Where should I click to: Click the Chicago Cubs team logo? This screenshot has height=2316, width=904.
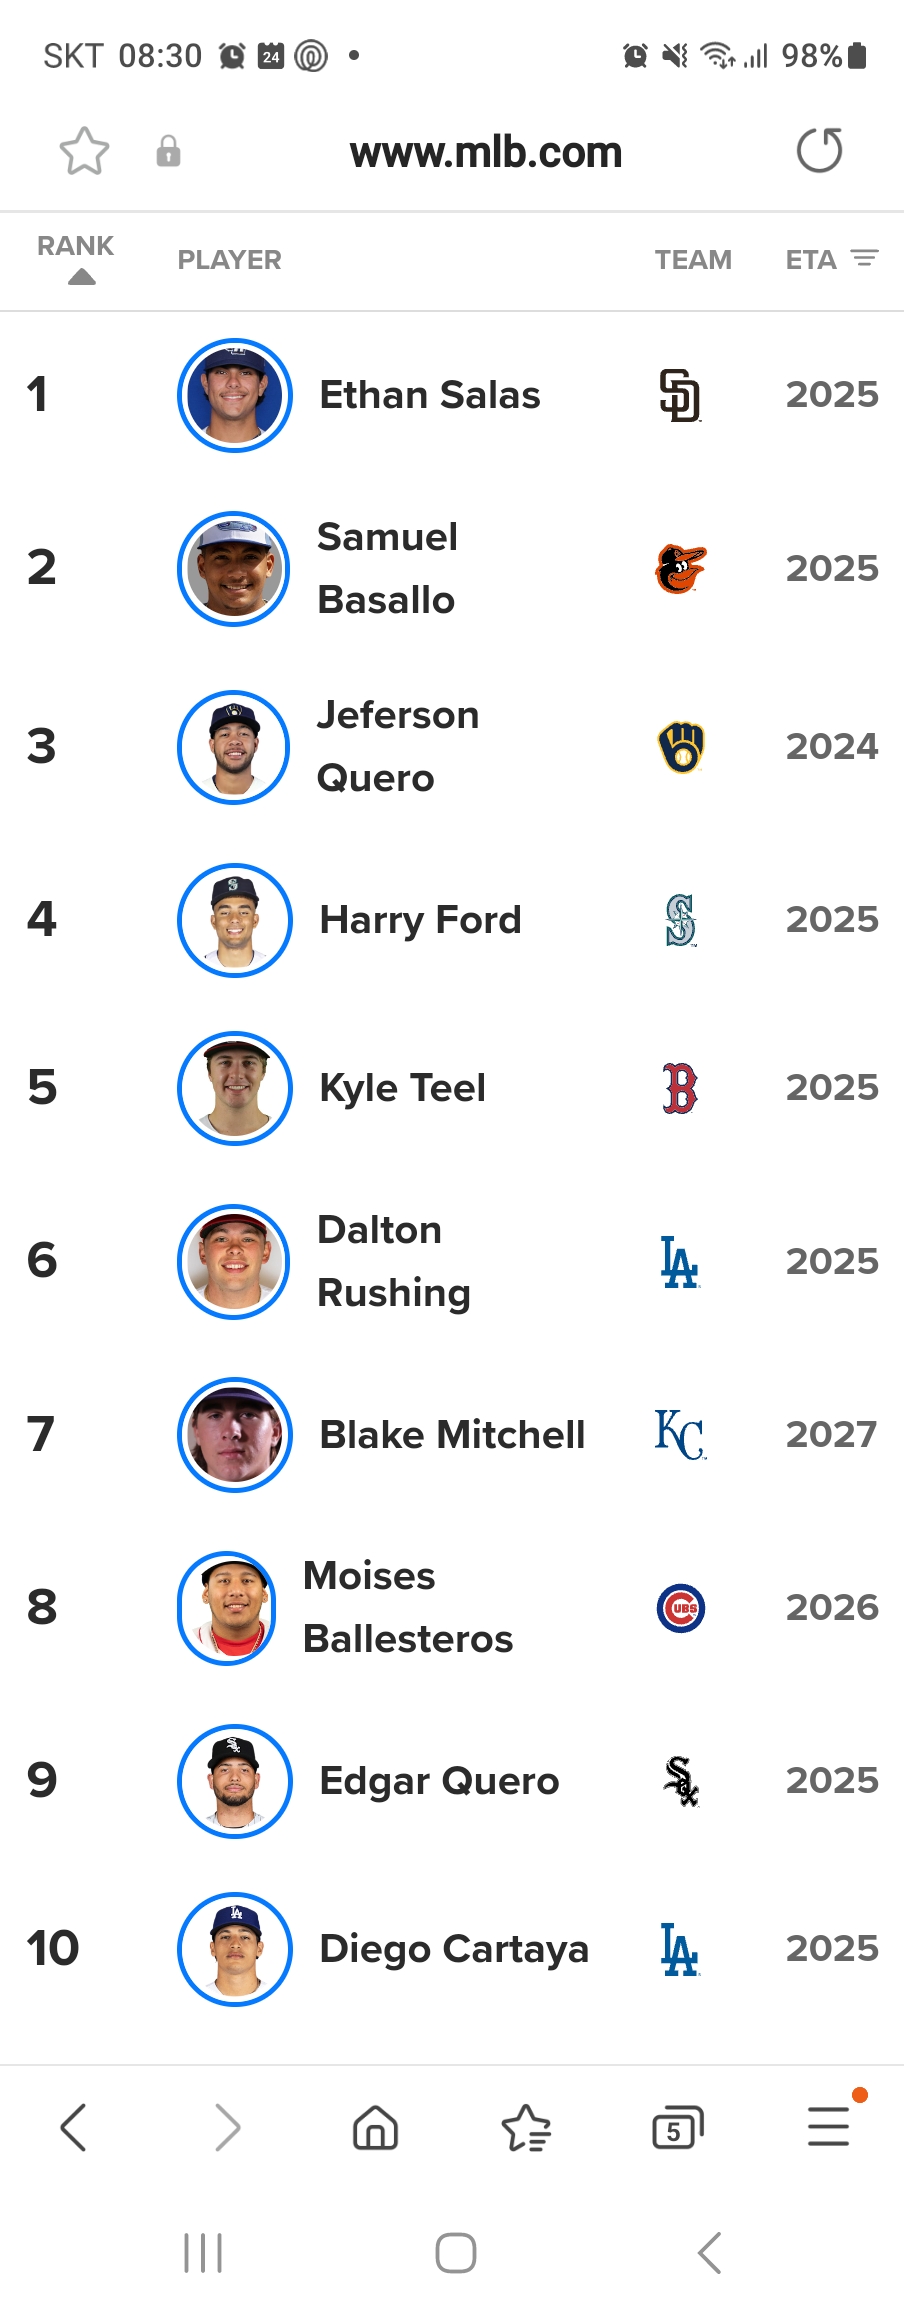pyautogui.click(x=681, y=1608)
